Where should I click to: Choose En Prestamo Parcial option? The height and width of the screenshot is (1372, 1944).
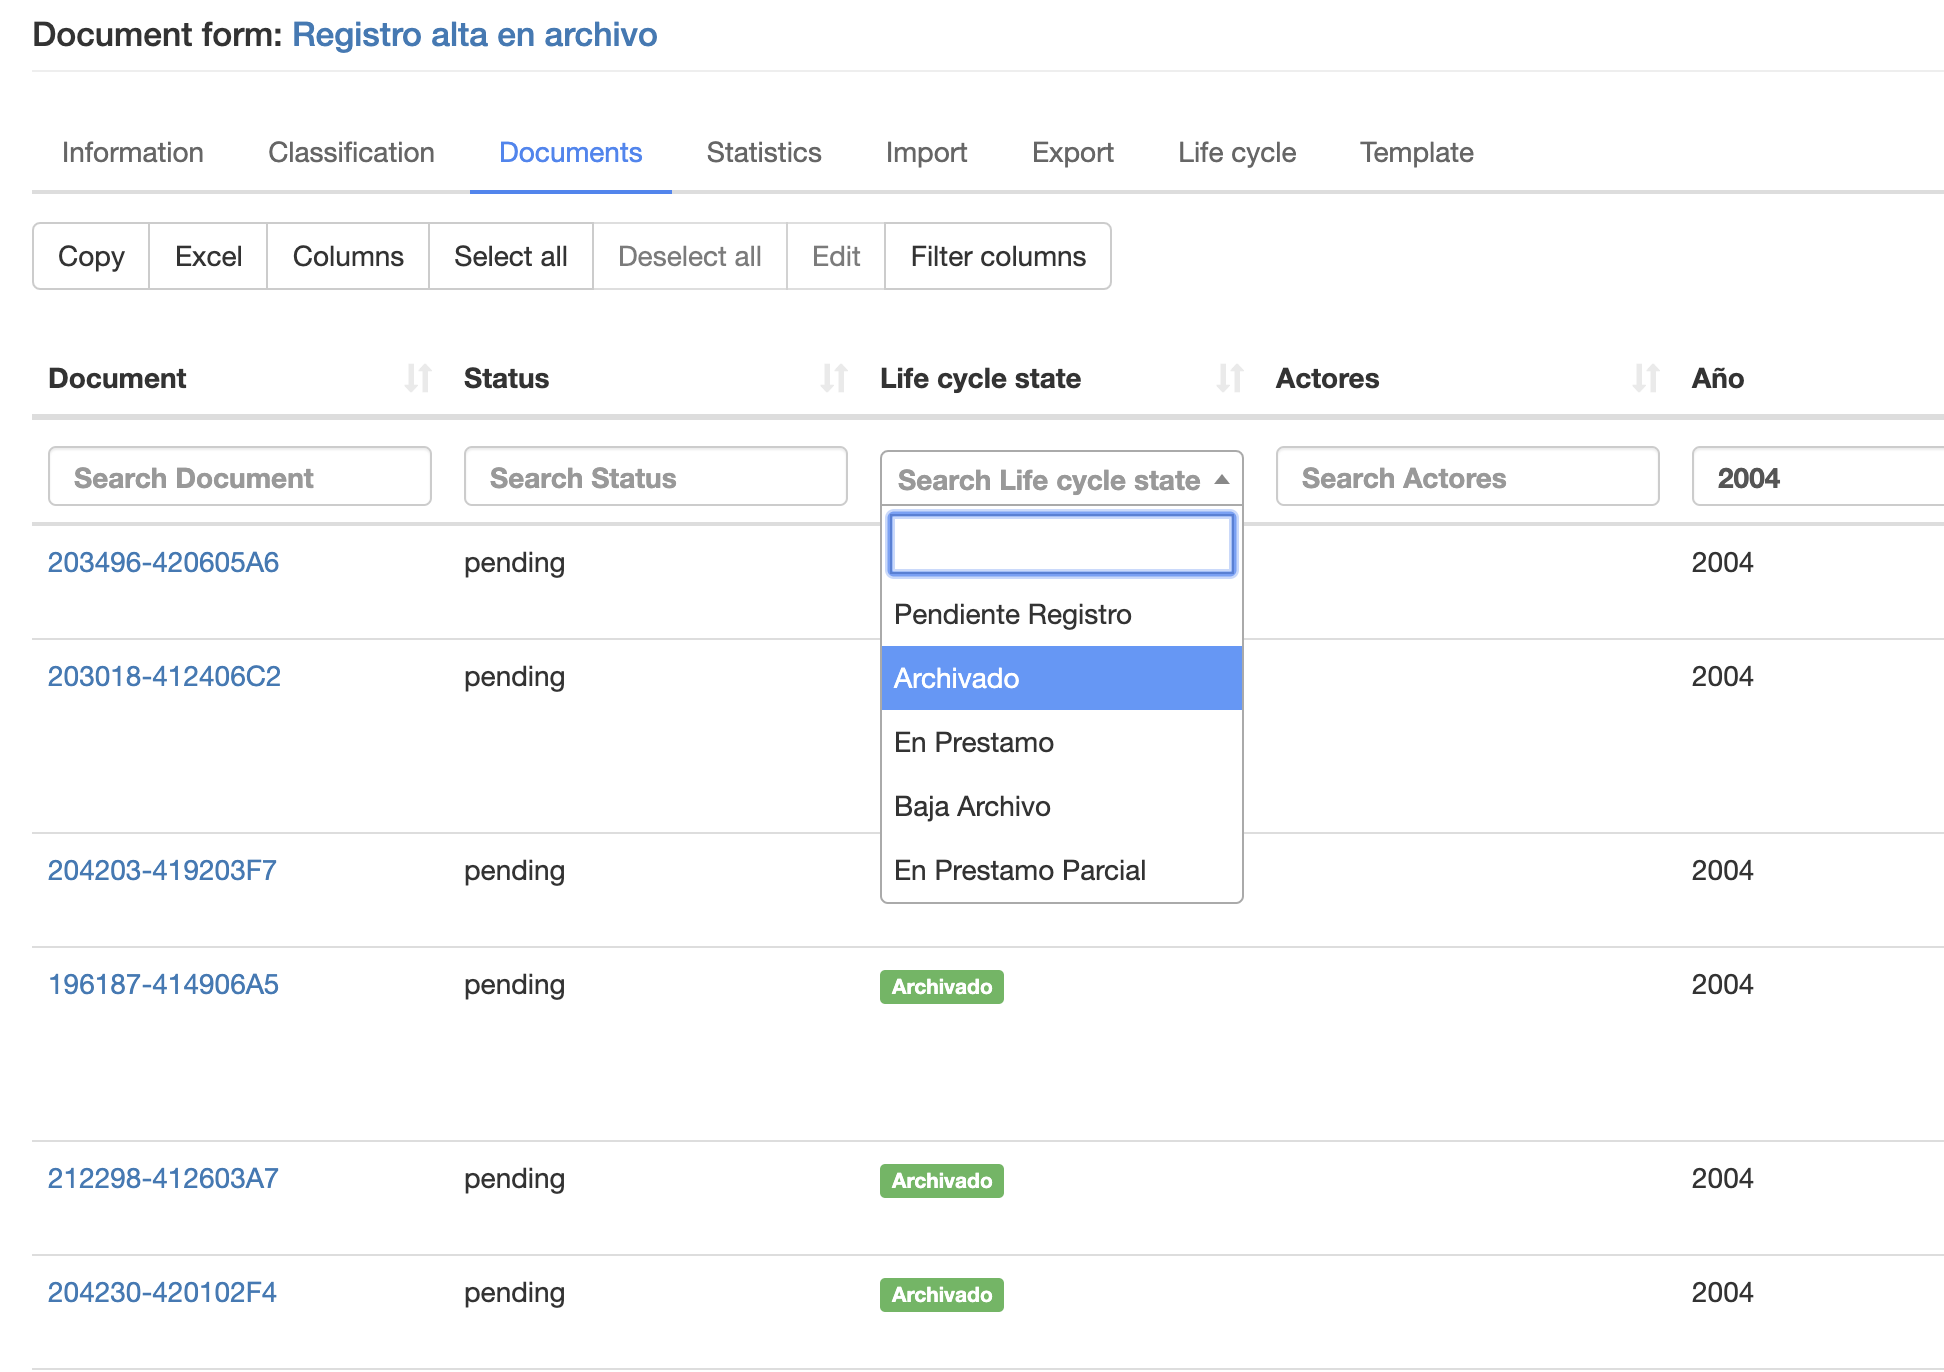1061,870
